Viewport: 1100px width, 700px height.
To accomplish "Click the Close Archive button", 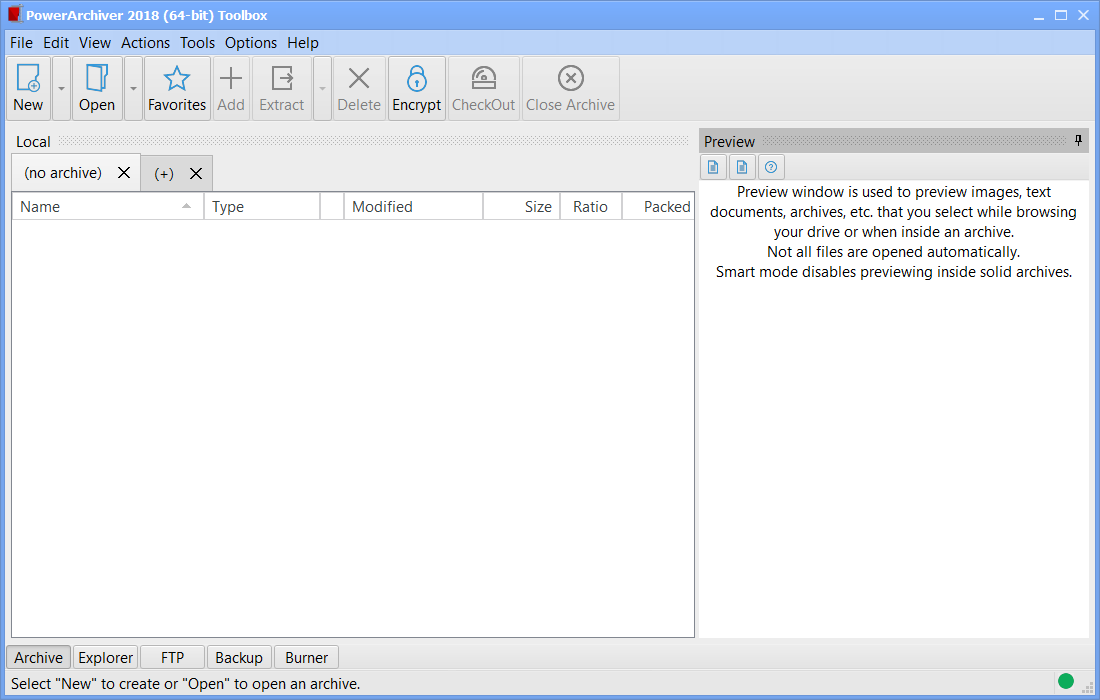I will (x=570, y=89).
